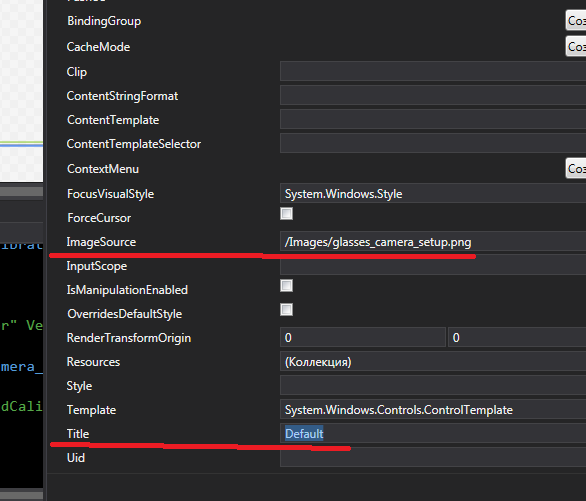Select the ContextMenu property label
The width and height of the screenshot is (586, 501).
(103, 169)
